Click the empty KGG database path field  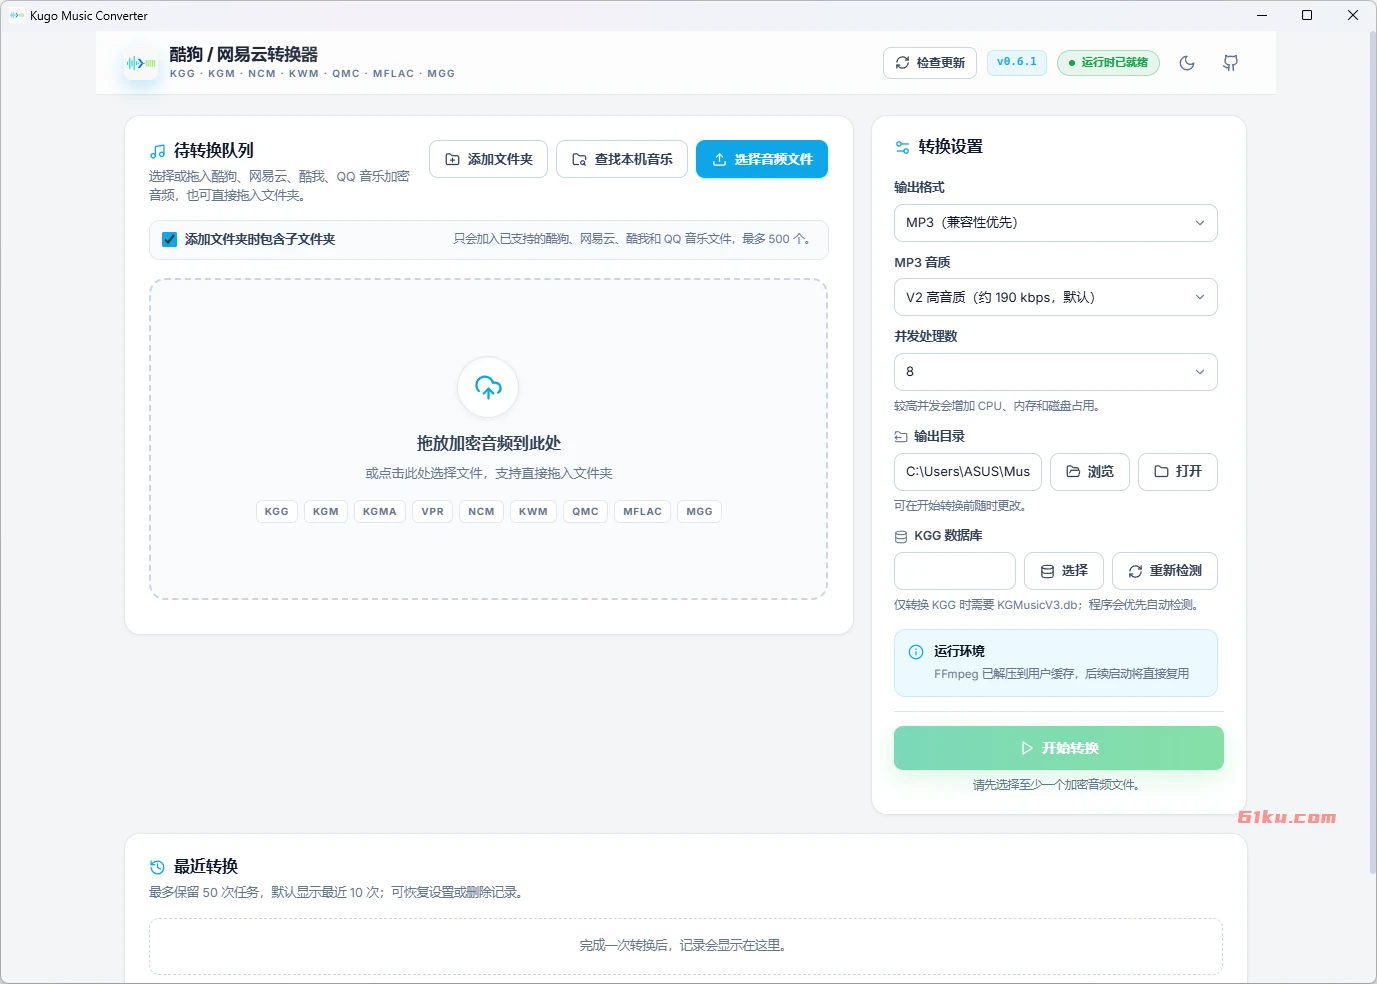(955, 571)
